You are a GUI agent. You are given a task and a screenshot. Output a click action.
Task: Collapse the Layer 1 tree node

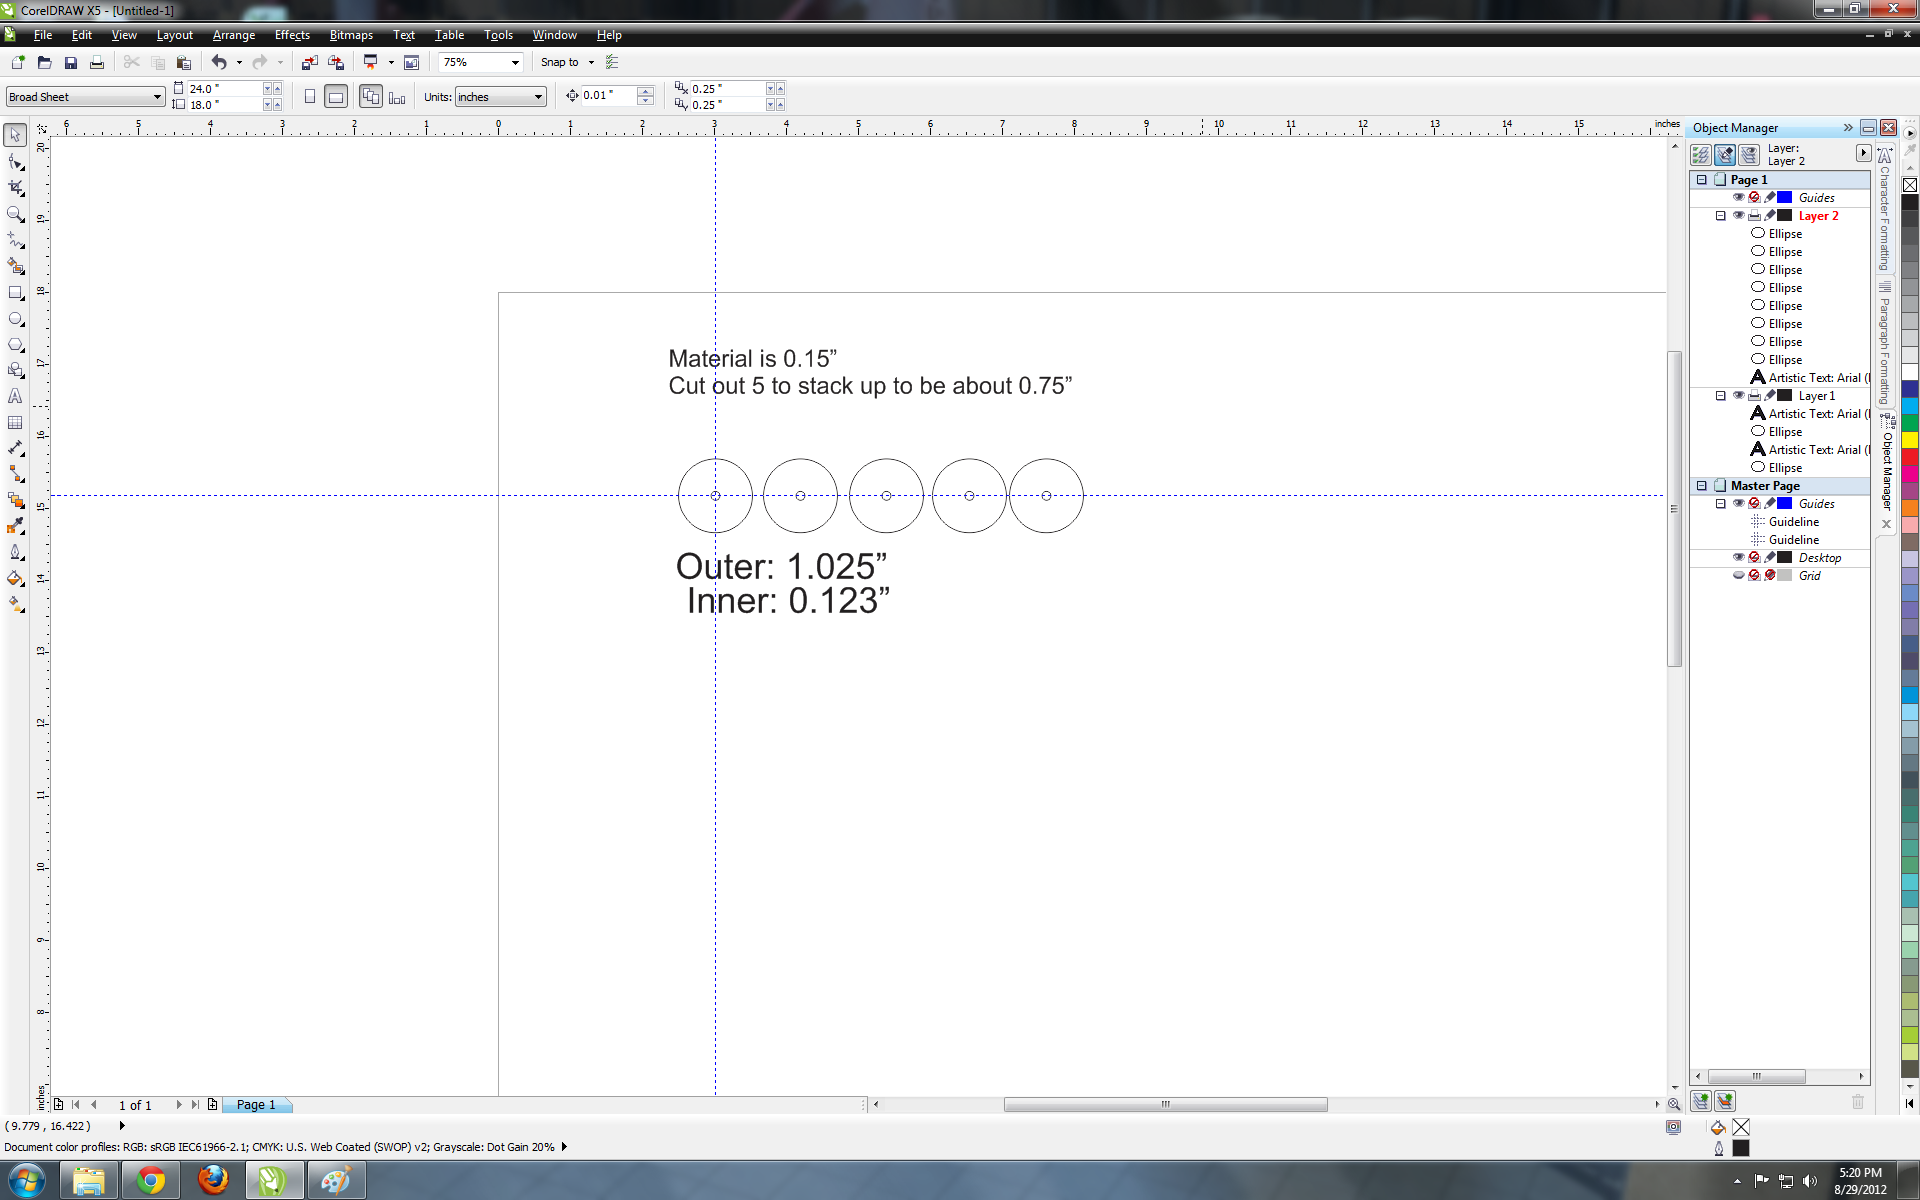(1720, 395)
